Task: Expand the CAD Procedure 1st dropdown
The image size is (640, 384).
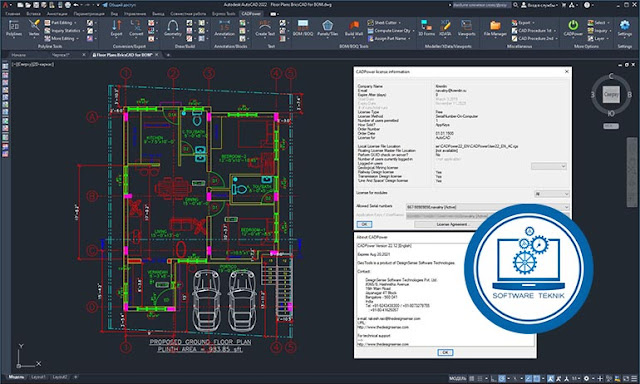Action: (555, 31)
